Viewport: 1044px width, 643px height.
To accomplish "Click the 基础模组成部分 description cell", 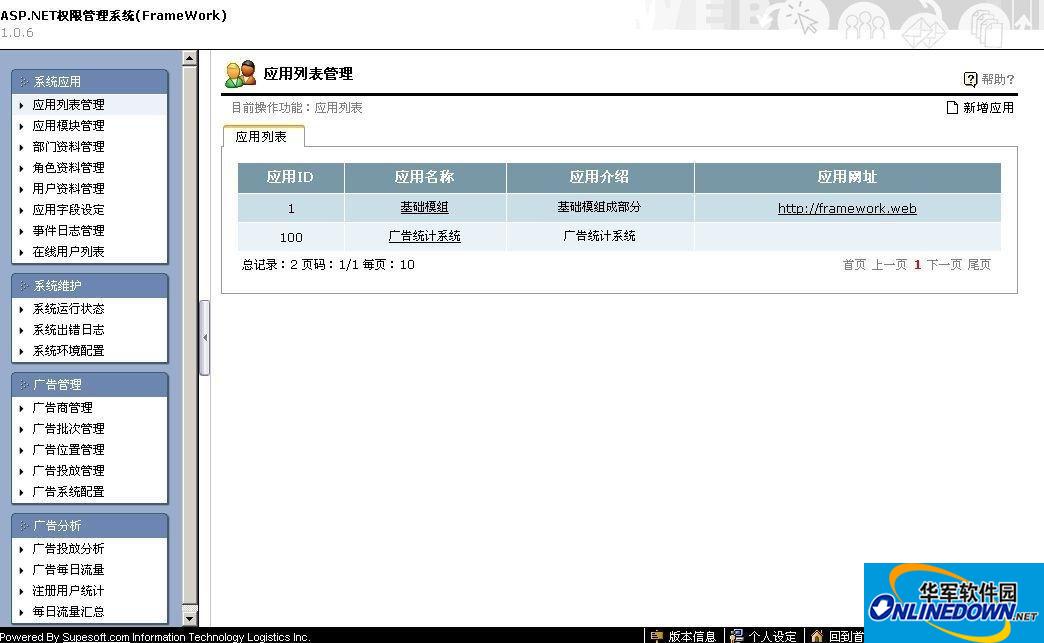I will click(599, 208).
